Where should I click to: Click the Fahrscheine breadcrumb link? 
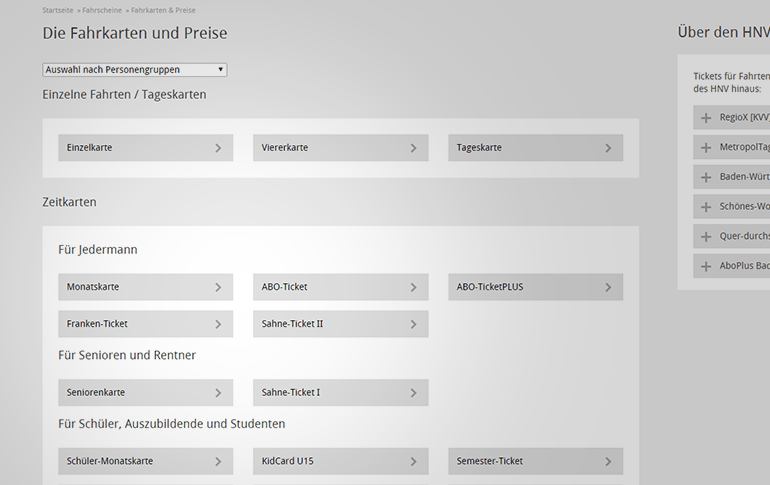pyautogui.click(x=102, y=10)
